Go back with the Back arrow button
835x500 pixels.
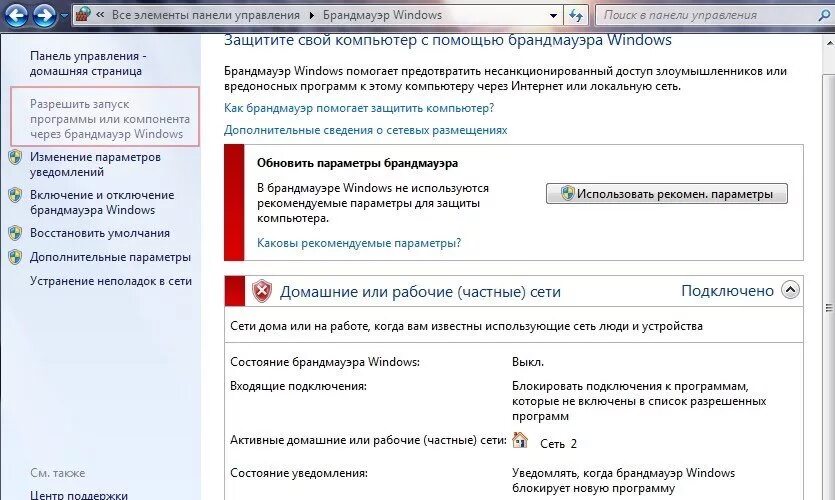[16, 15]
